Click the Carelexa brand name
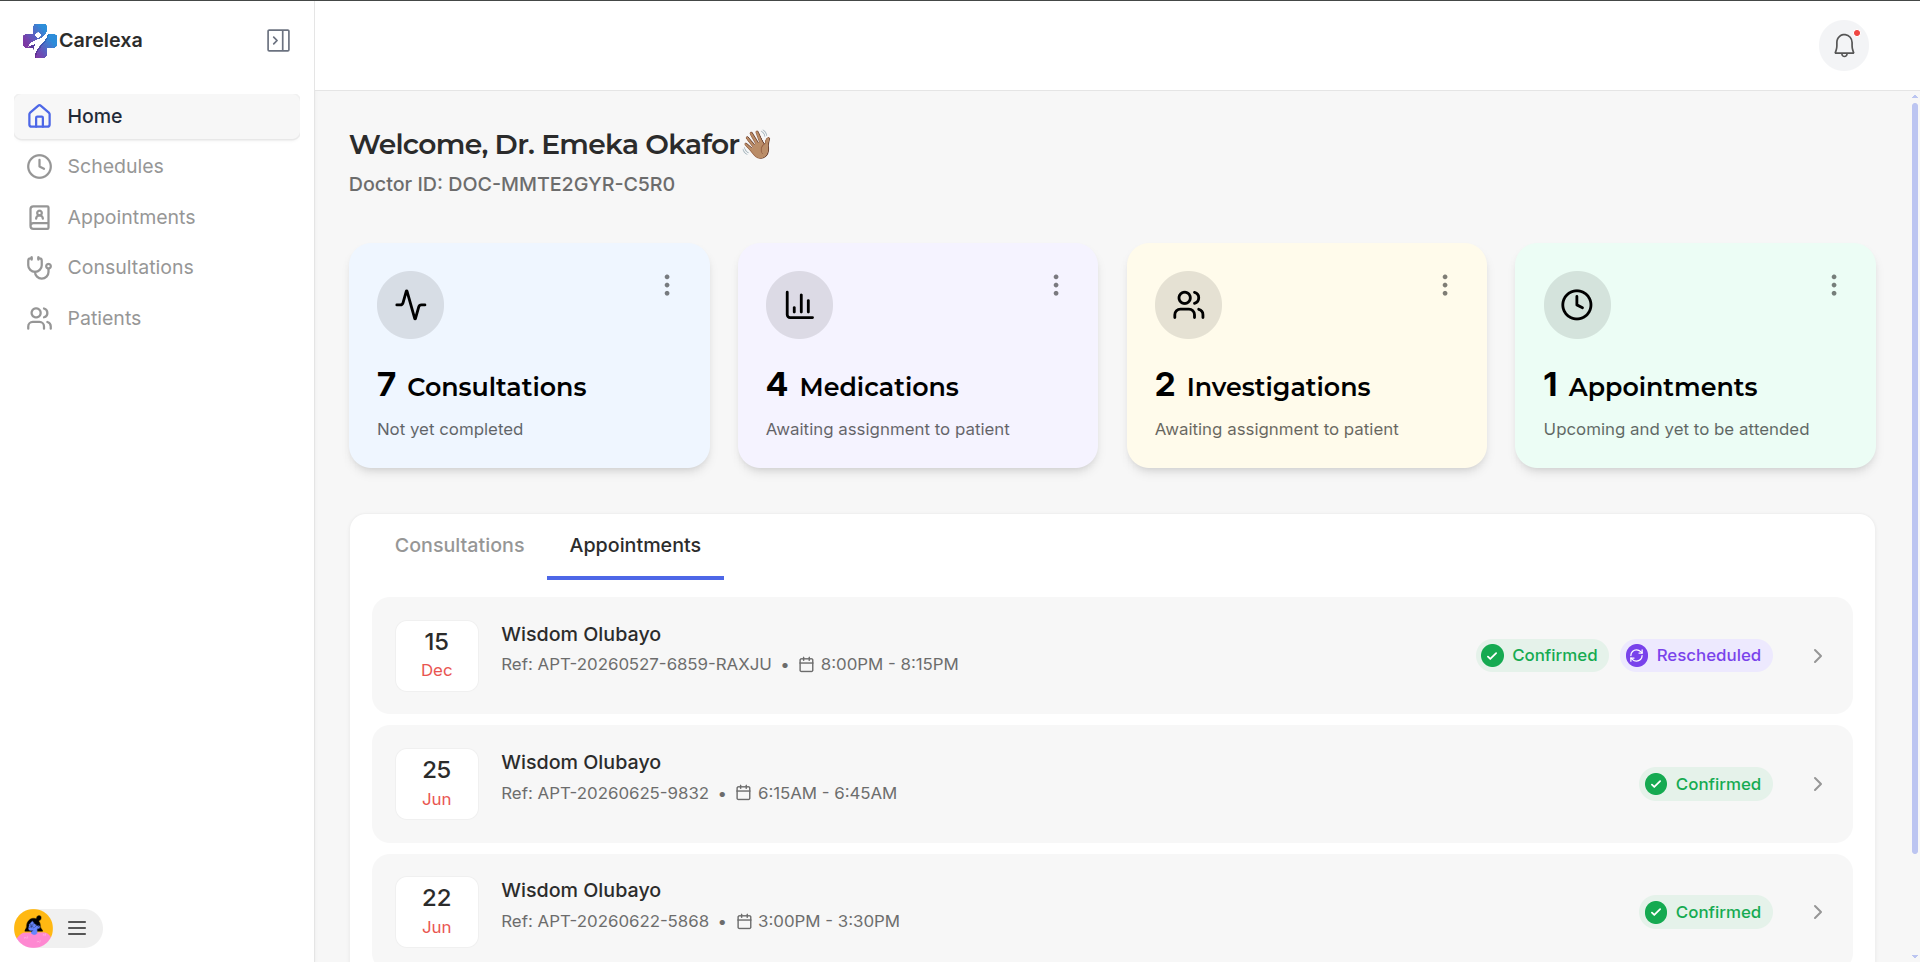 pyautogui.click(x=101, y=40)
